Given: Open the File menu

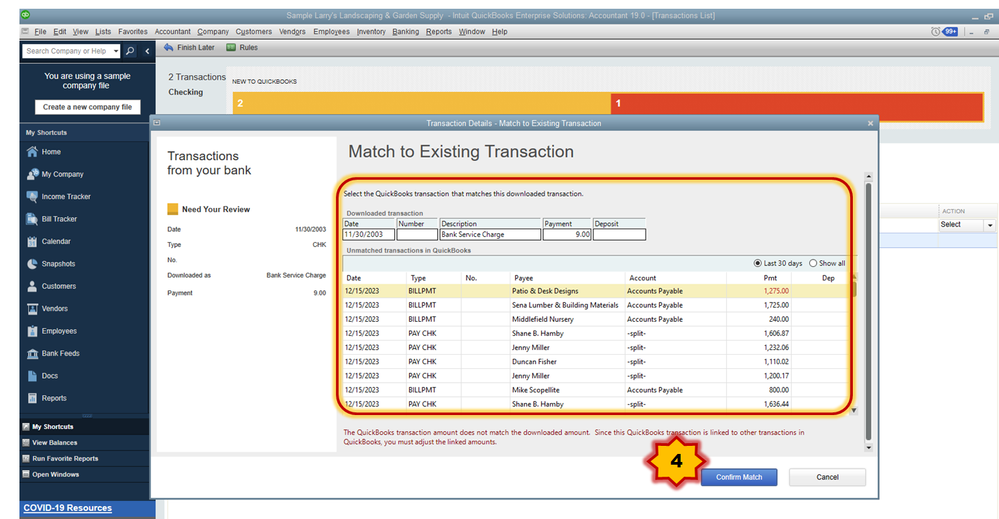Looking at the screenshot, I should pos(40,31).
